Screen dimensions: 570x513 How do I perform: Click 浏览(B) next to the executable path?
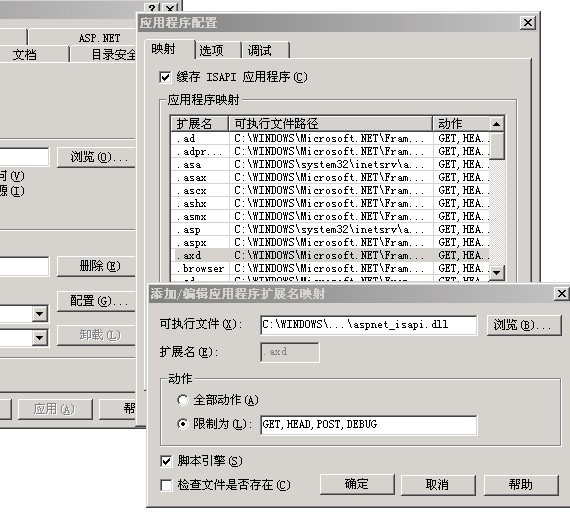524,325
